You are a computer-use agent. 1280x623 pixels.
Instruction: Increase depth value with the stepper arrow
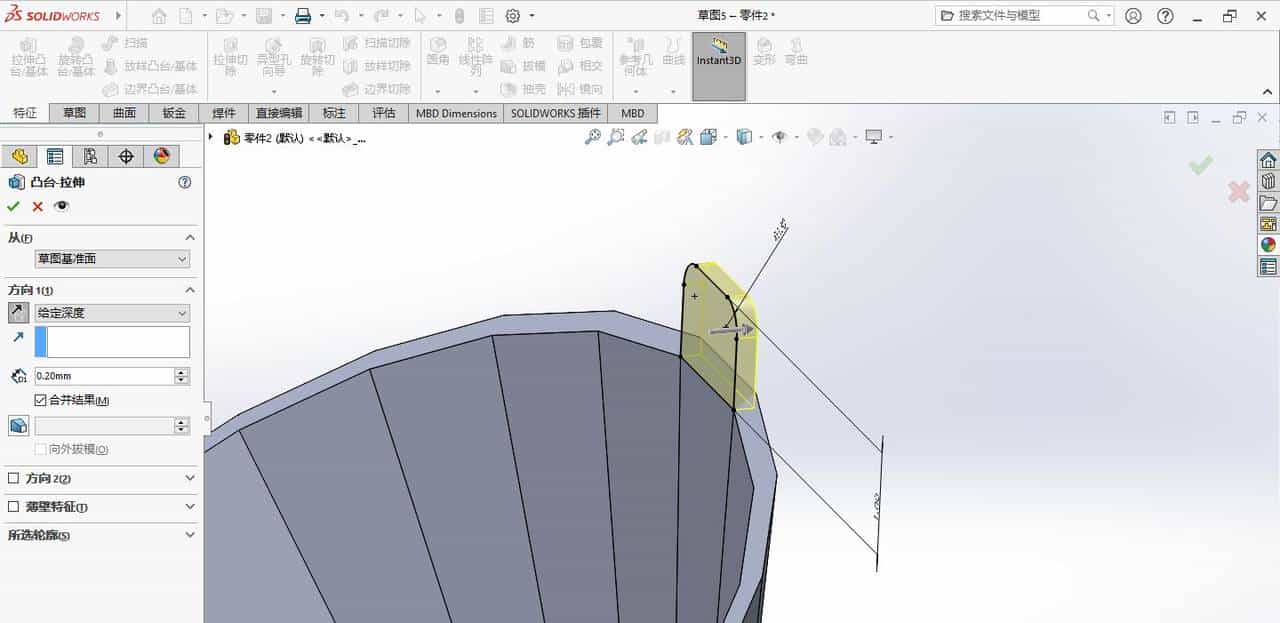(x=180, y=371)
